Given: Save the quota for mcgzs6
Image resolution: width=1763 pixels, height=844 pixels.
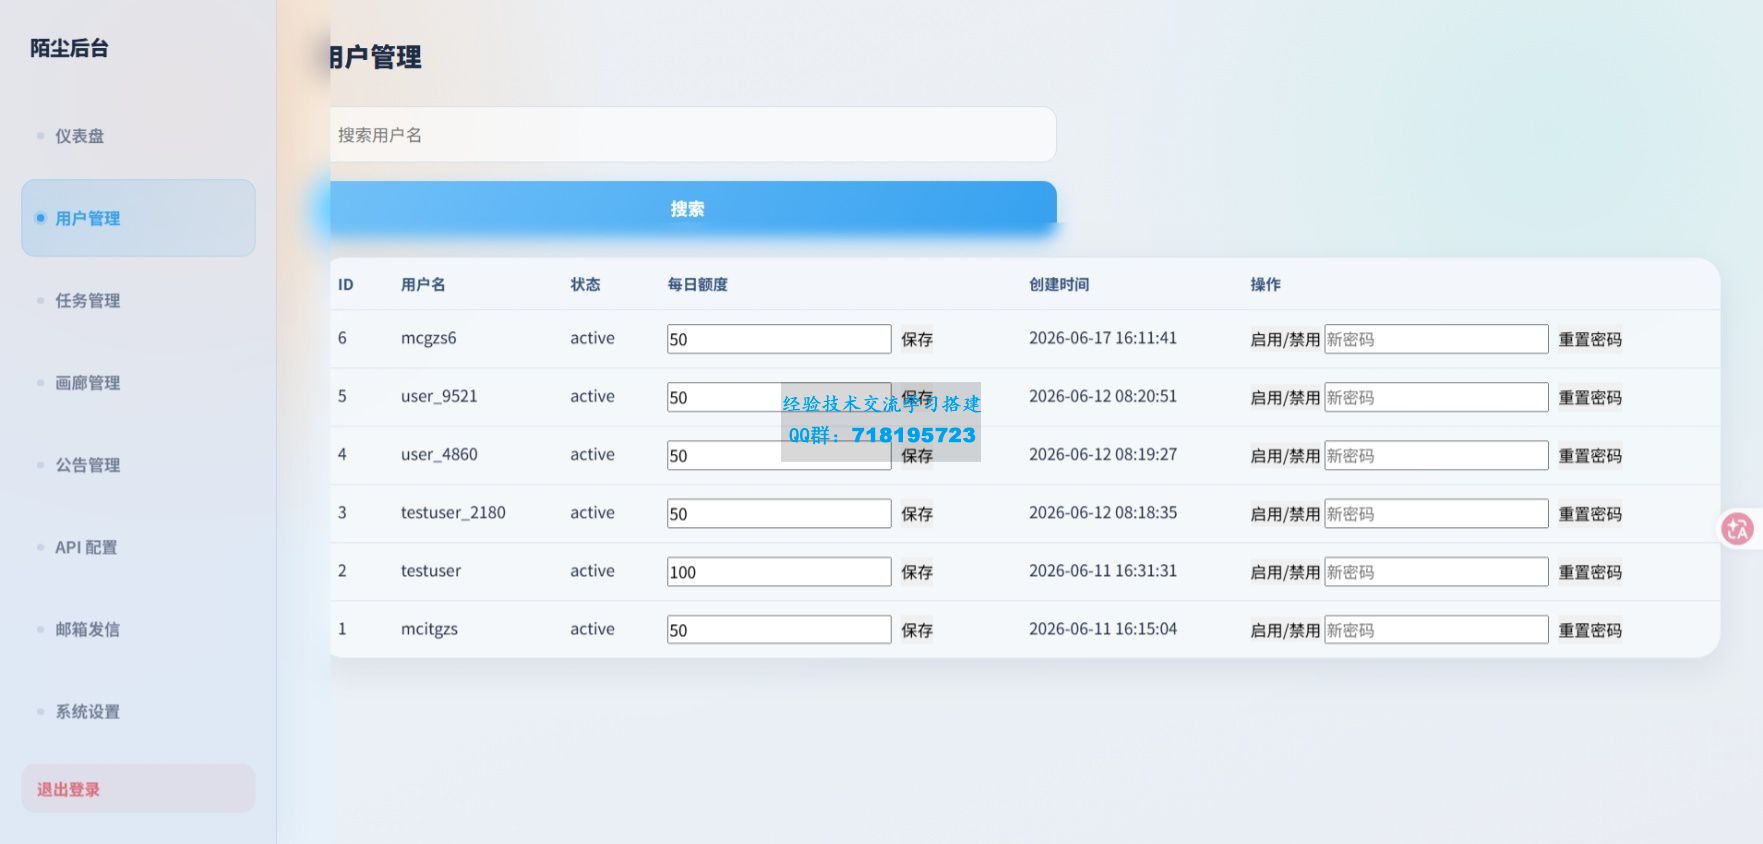Looking at the screenshot, I should click(x=917, y=339).
